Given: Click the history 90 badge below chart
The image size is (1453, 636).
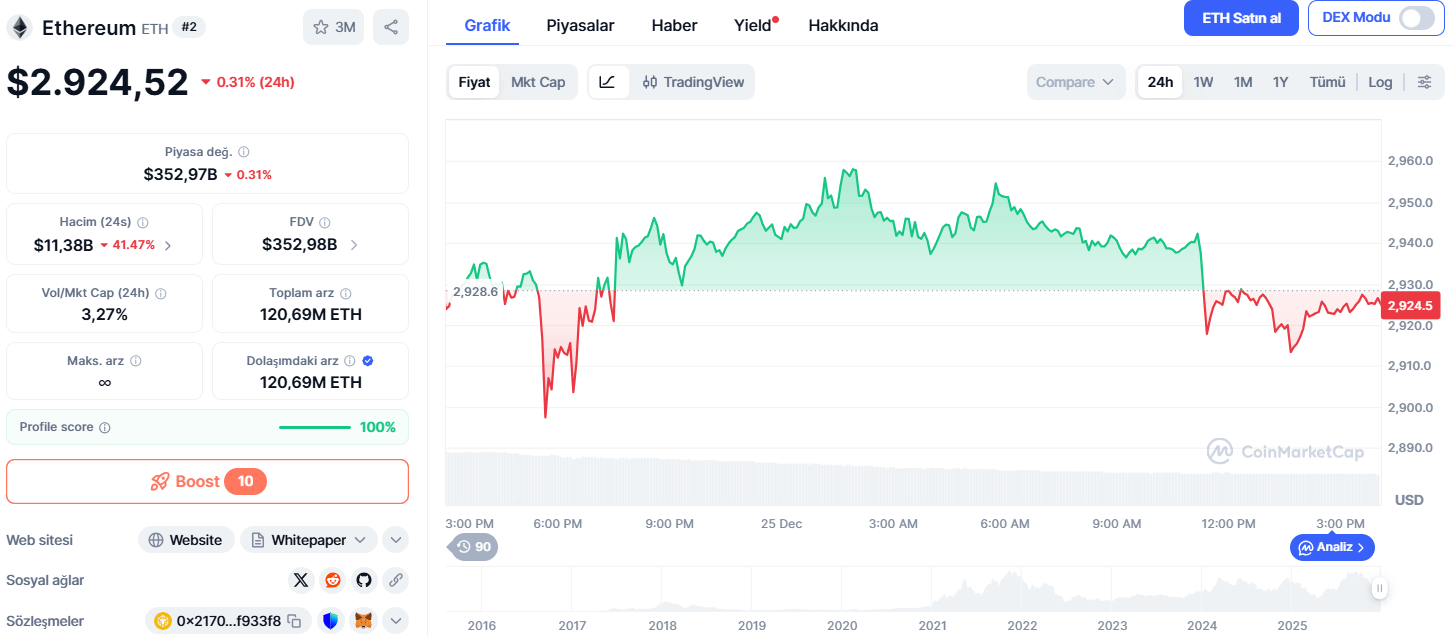Looking at the screenshot, I should coord(474,547).
